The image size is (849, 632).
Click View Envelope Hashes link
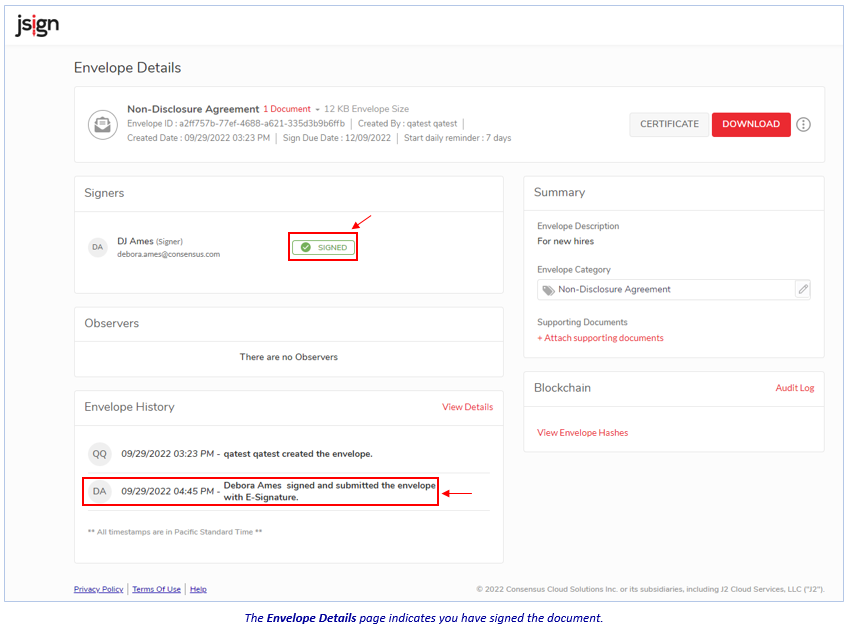(x=583, y=433)
